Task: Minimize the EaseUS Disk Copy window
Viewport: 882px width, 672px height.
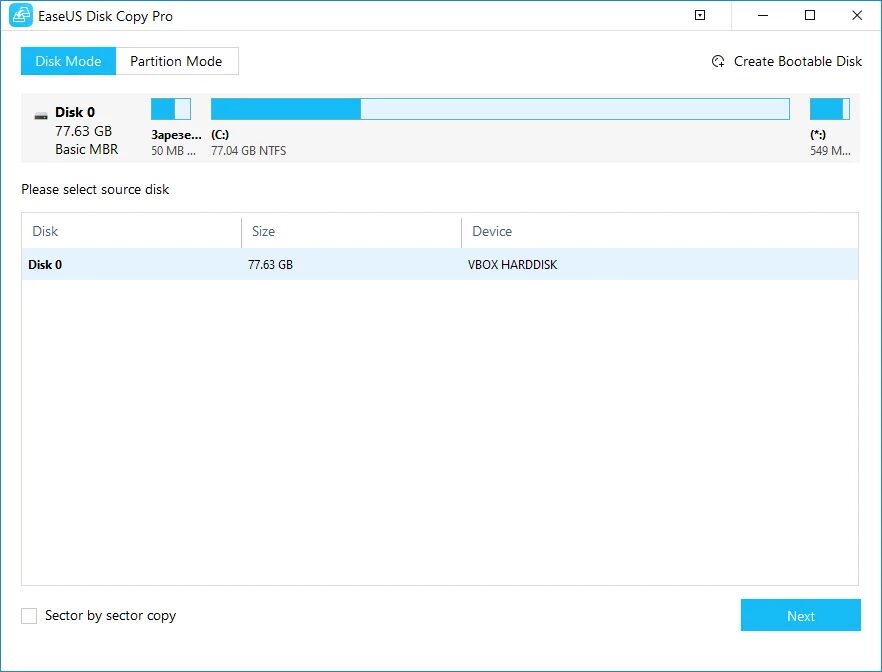Action: (x=763, y=15)
